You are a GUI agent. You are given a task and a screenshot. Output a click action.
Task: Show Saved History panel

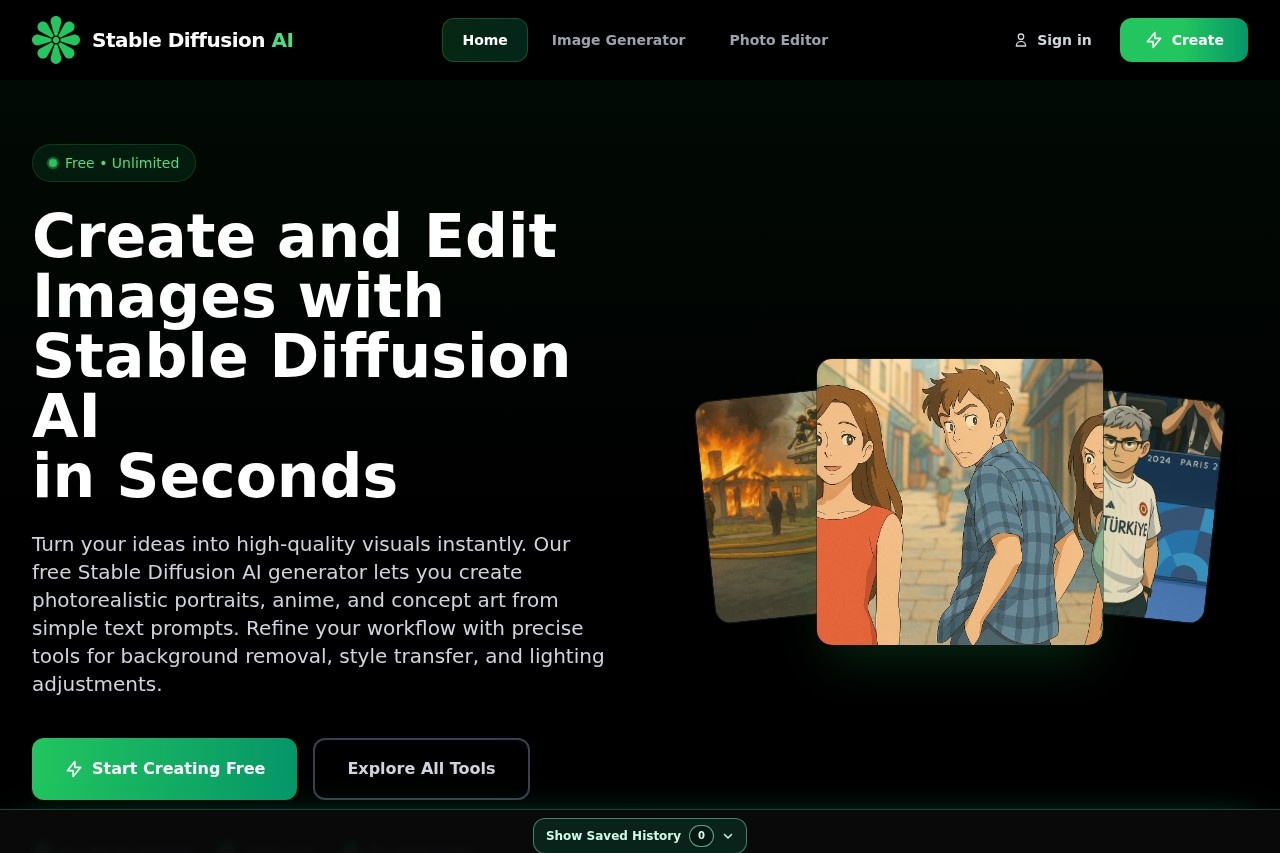(640, 836)
